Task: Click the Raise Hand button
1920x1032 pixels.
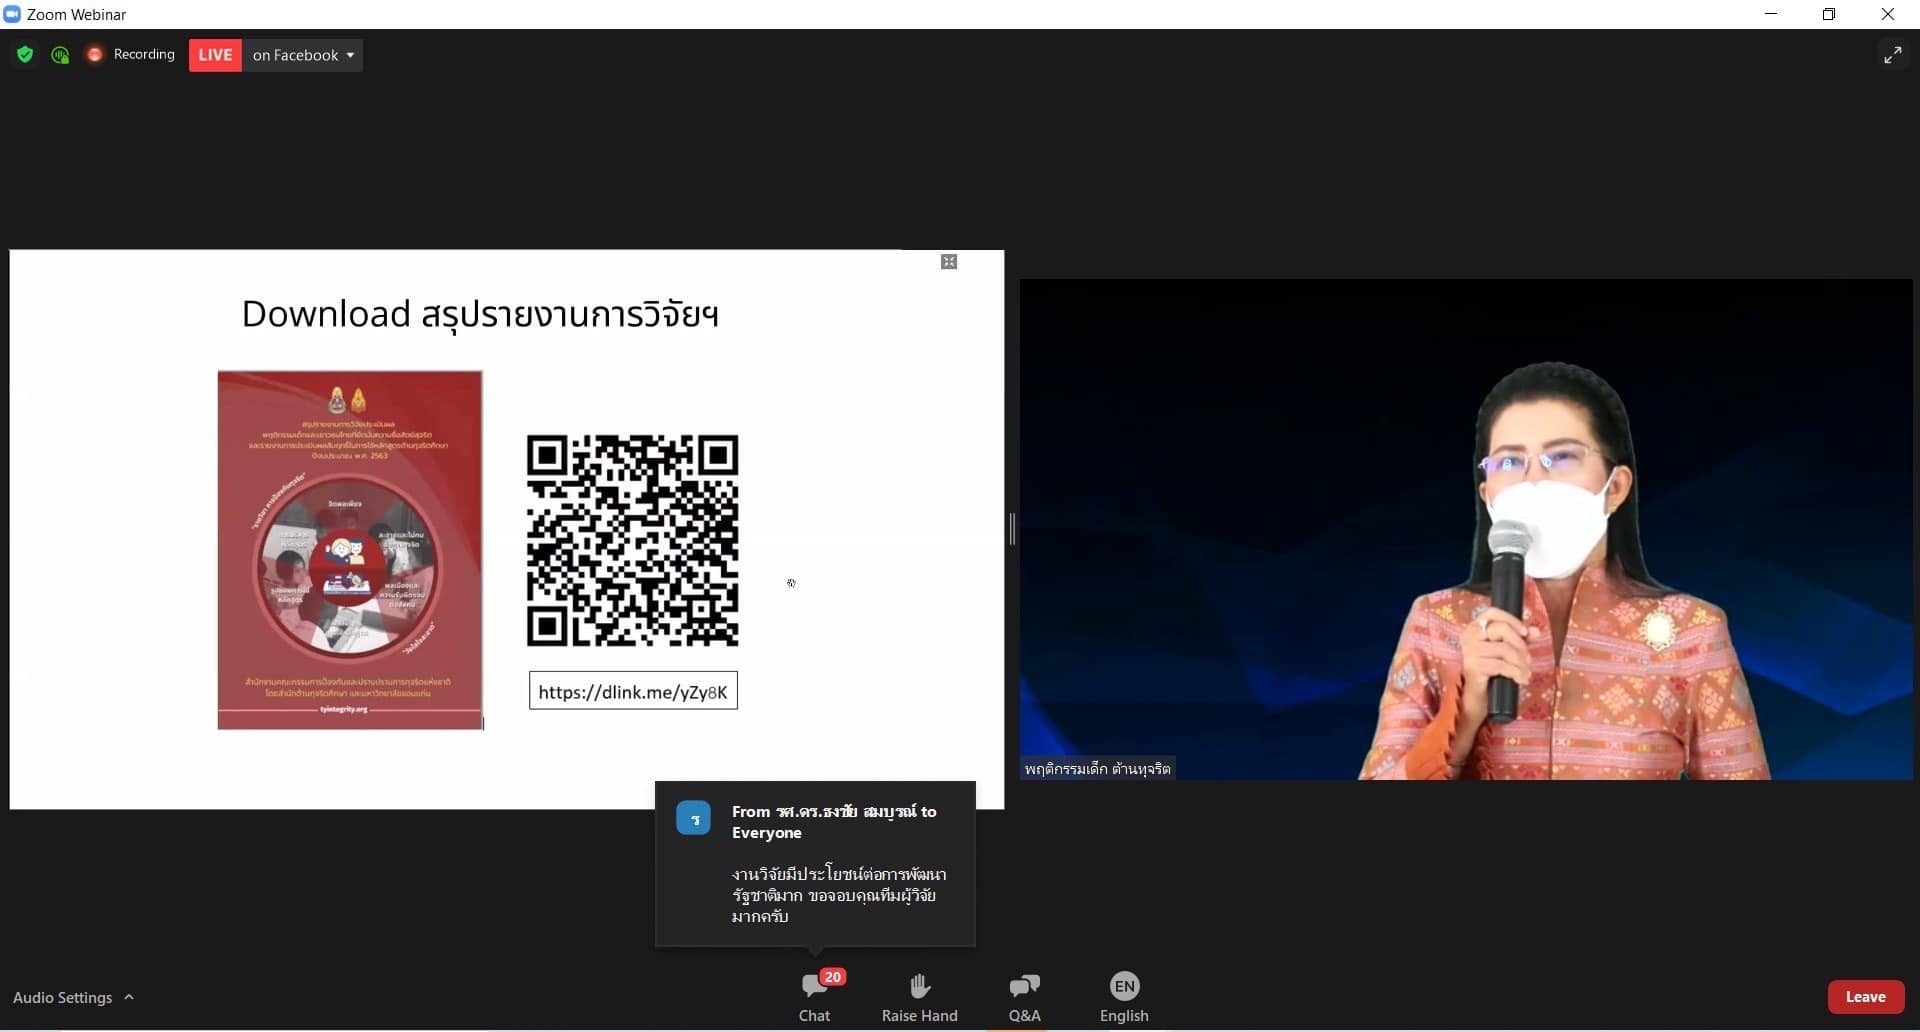Action: click(x=920, y=997)
